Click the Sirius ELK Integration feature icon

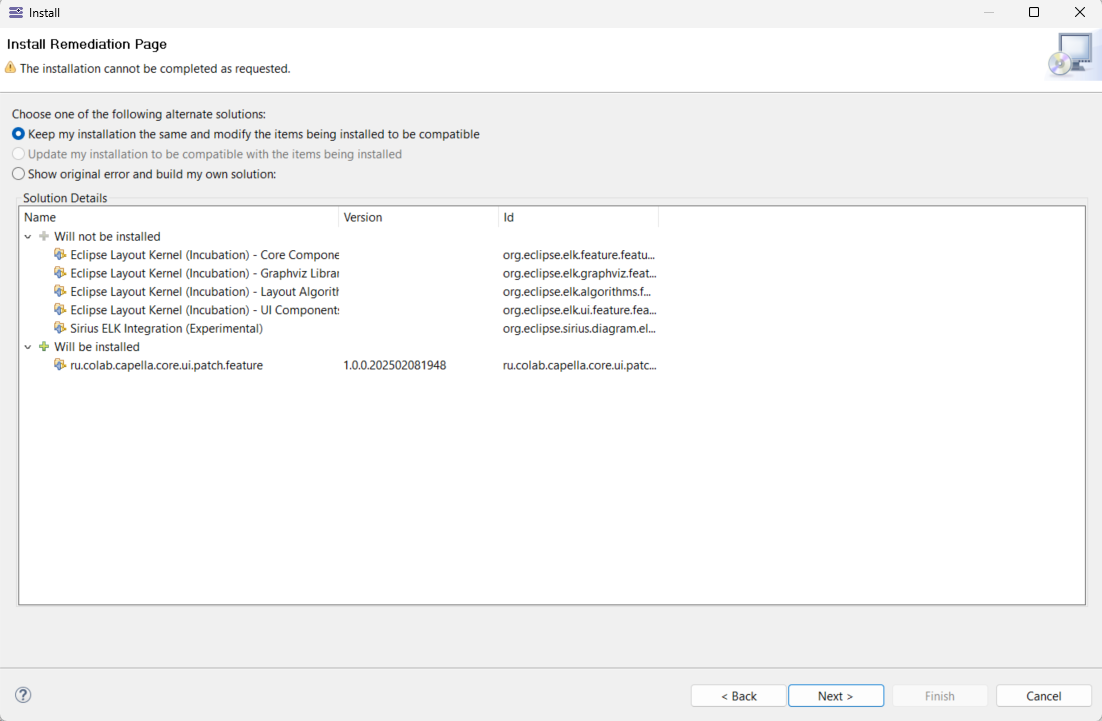(x=60, y=328)
